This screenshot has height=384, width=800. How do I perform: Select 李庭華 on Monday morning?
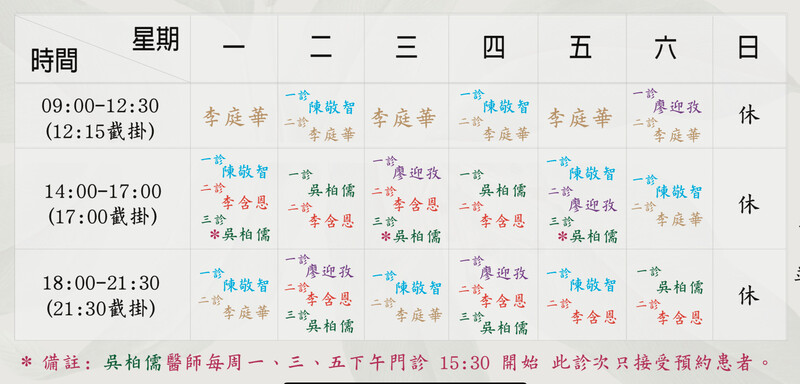pos(235,118)
